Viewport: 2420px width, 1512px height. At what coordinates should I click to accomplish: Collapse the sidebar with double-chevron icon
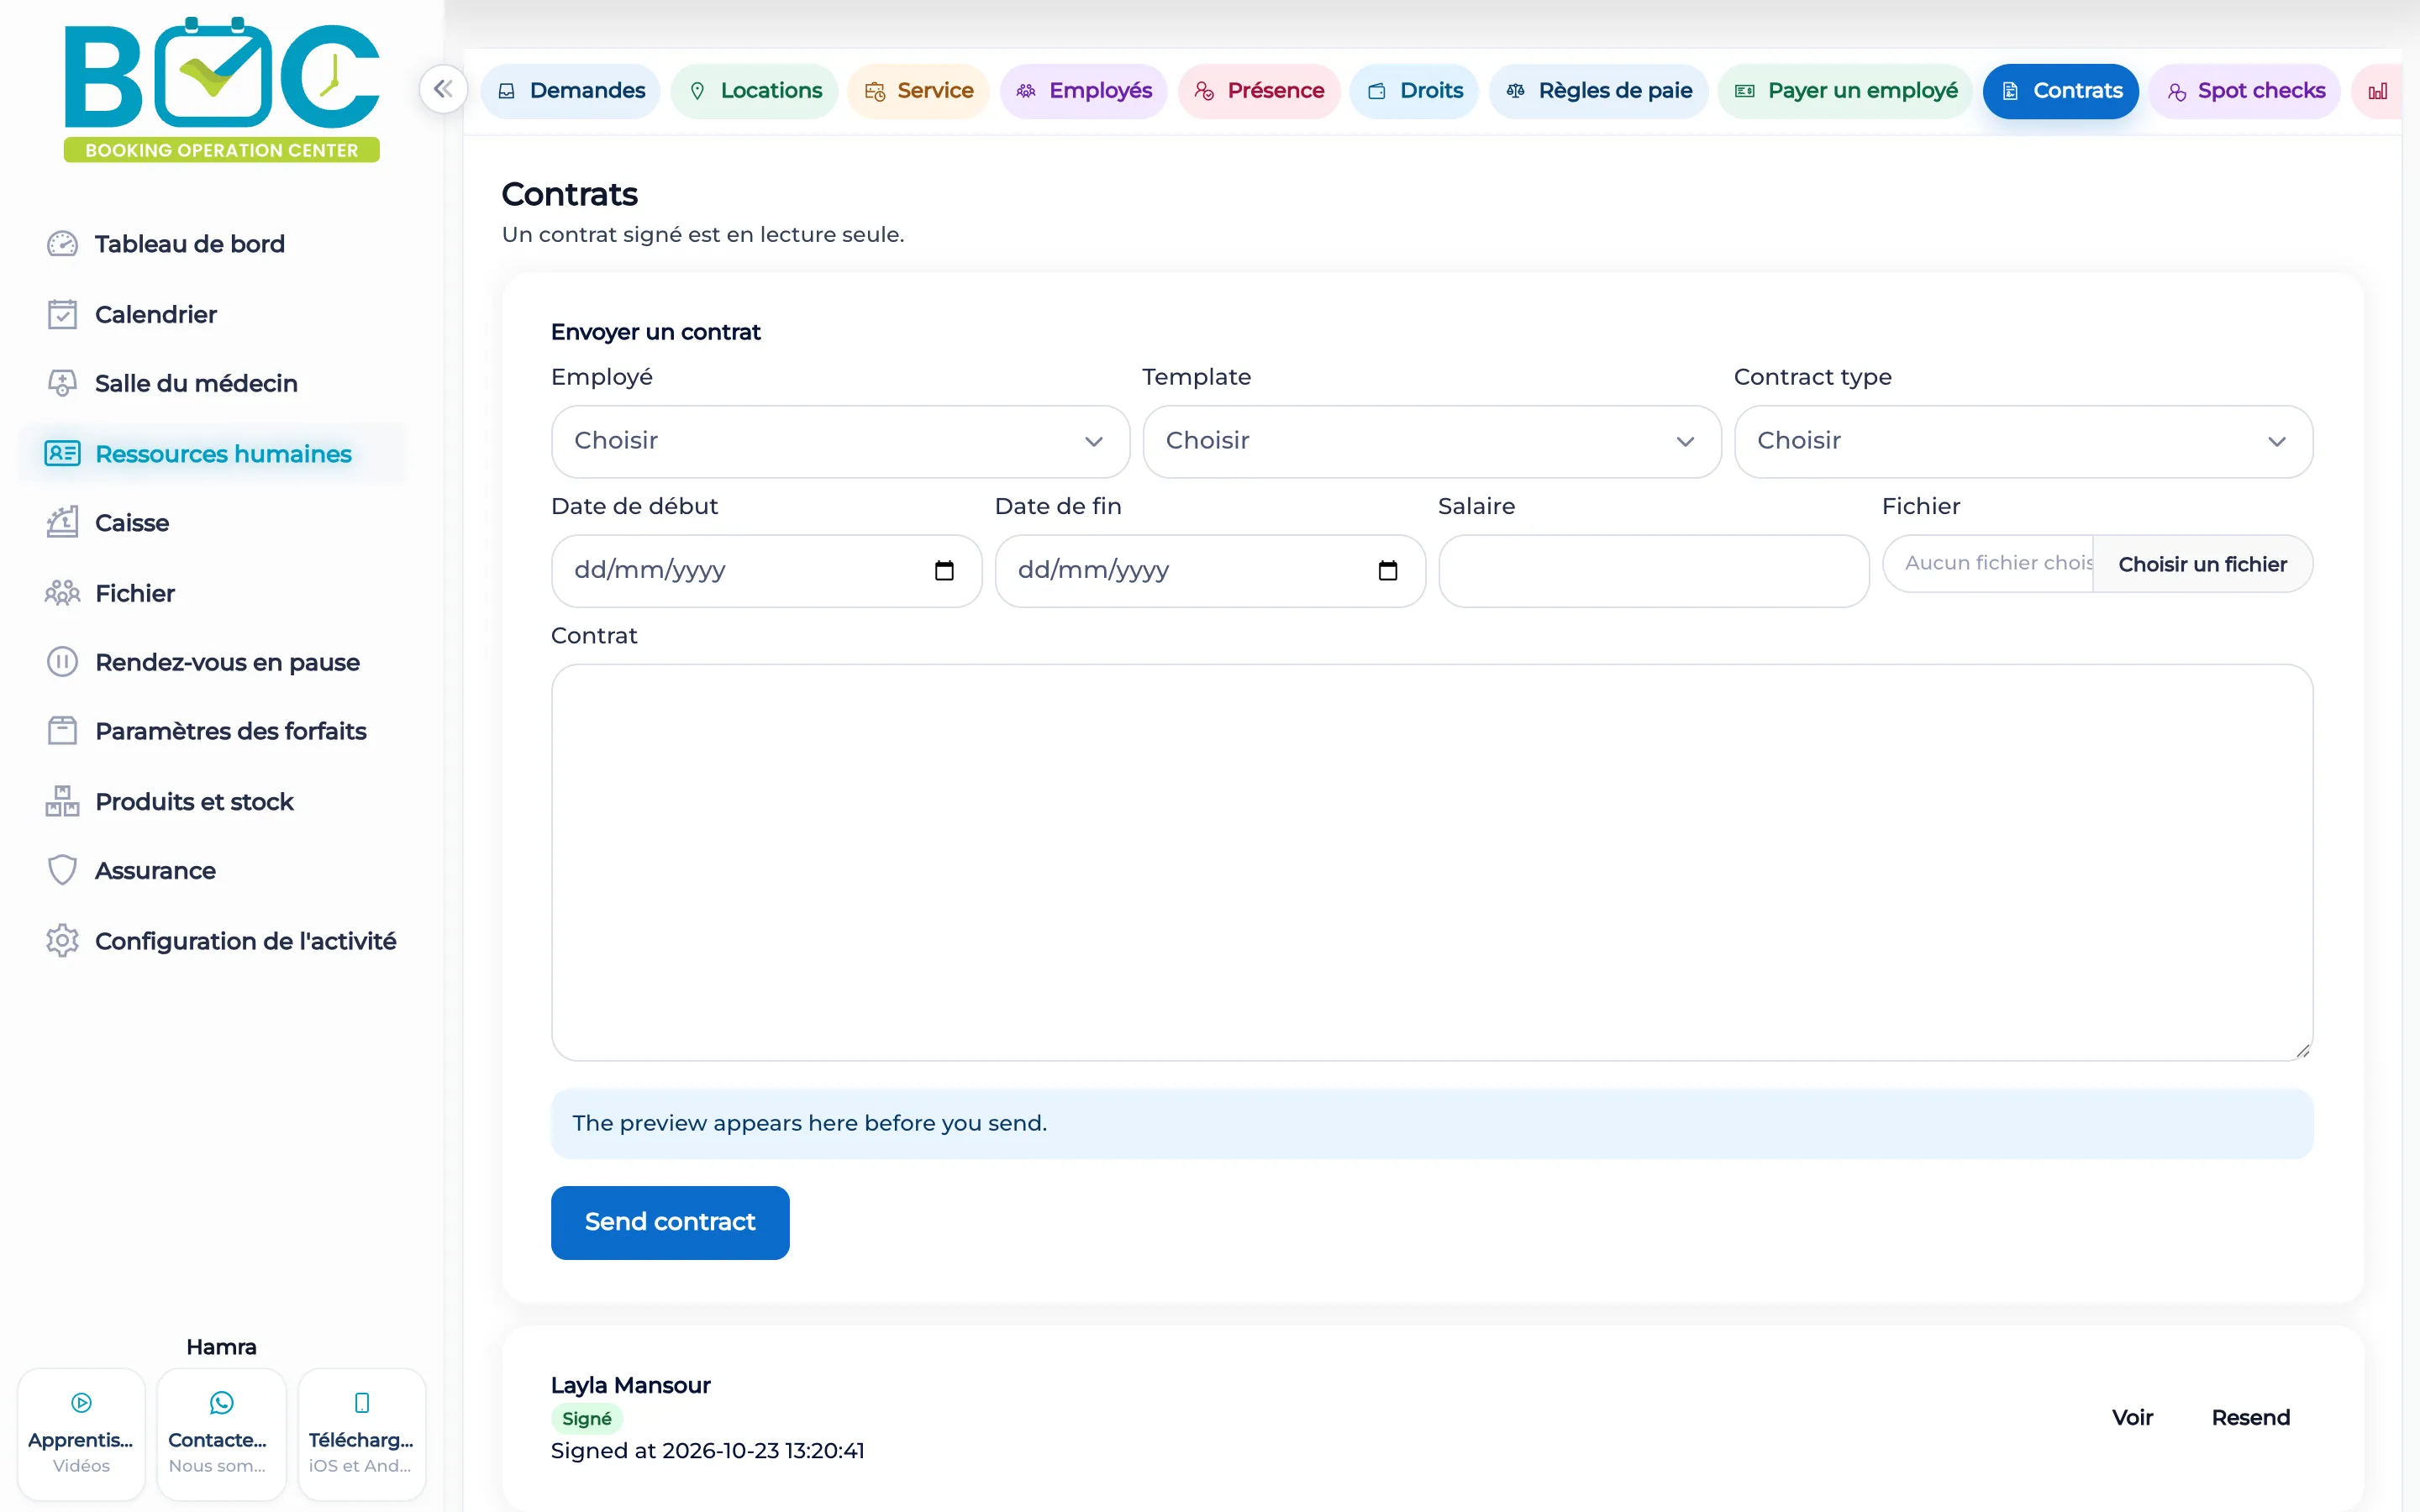(x=443, y=89)
